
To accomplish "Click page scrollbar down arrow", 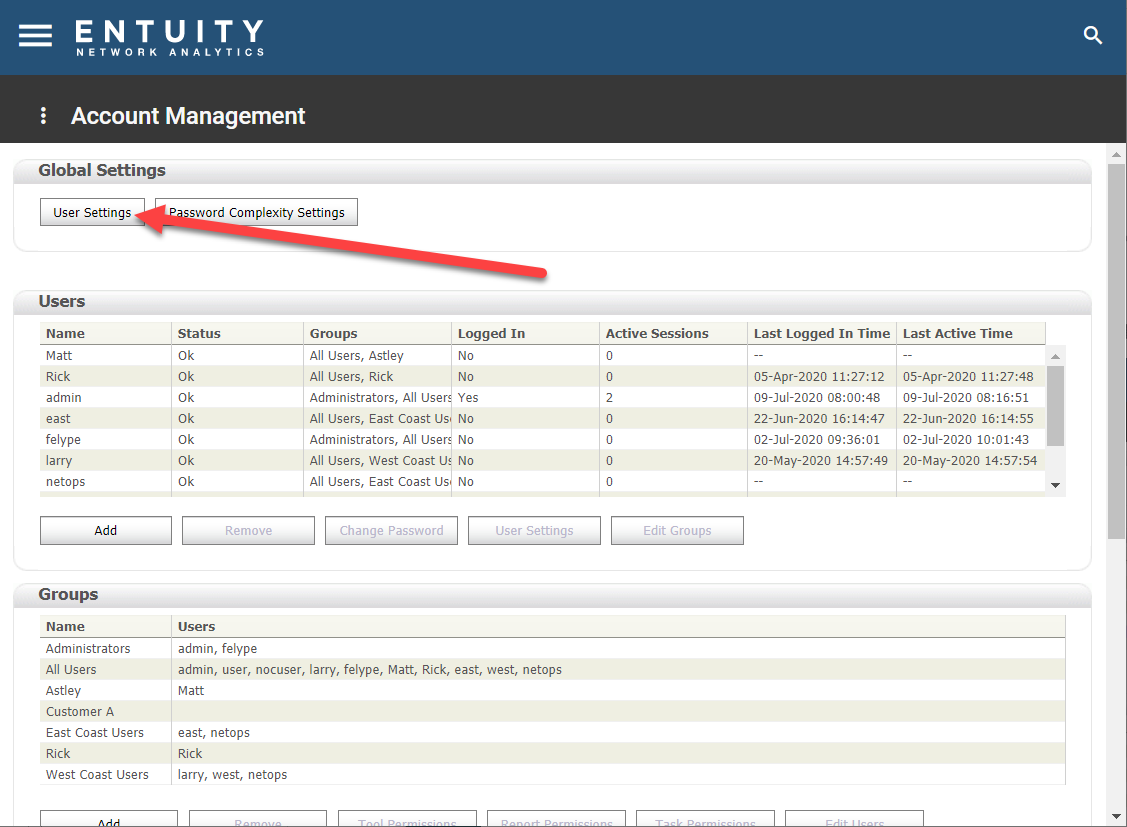I will point(1116,816).
